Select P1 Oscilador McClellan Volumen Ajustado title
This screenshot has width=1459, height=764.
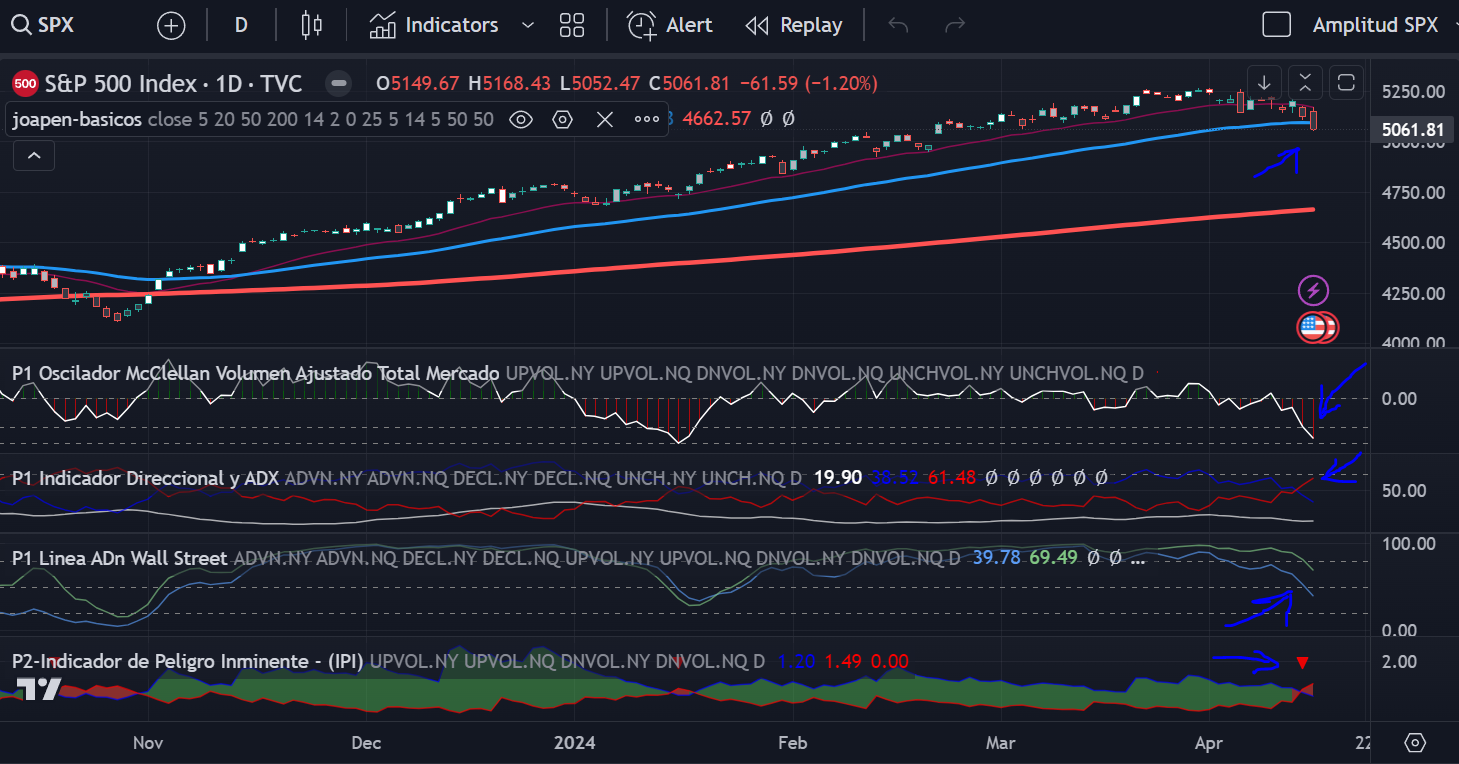coord(255,373)
